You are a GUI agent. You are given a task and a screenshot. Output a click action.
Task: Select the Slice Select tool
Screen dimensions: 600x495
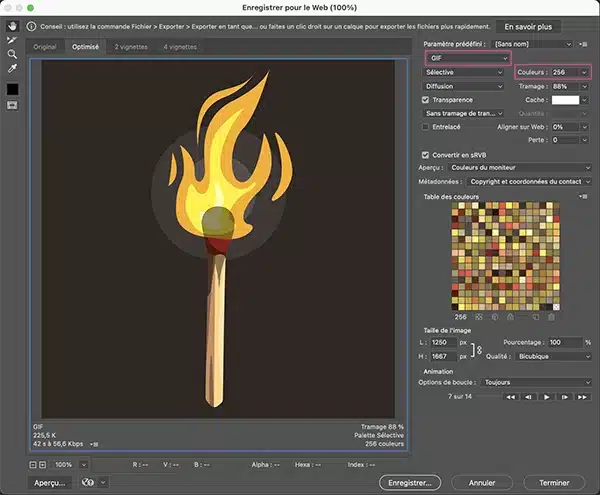coord(12,40)
